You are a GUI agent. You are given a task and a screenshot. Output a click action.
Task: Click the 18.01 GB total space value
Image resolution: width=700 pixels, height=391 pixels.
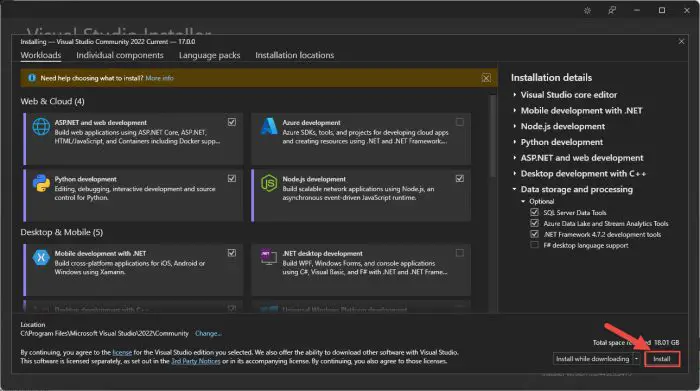pos(667,342)
